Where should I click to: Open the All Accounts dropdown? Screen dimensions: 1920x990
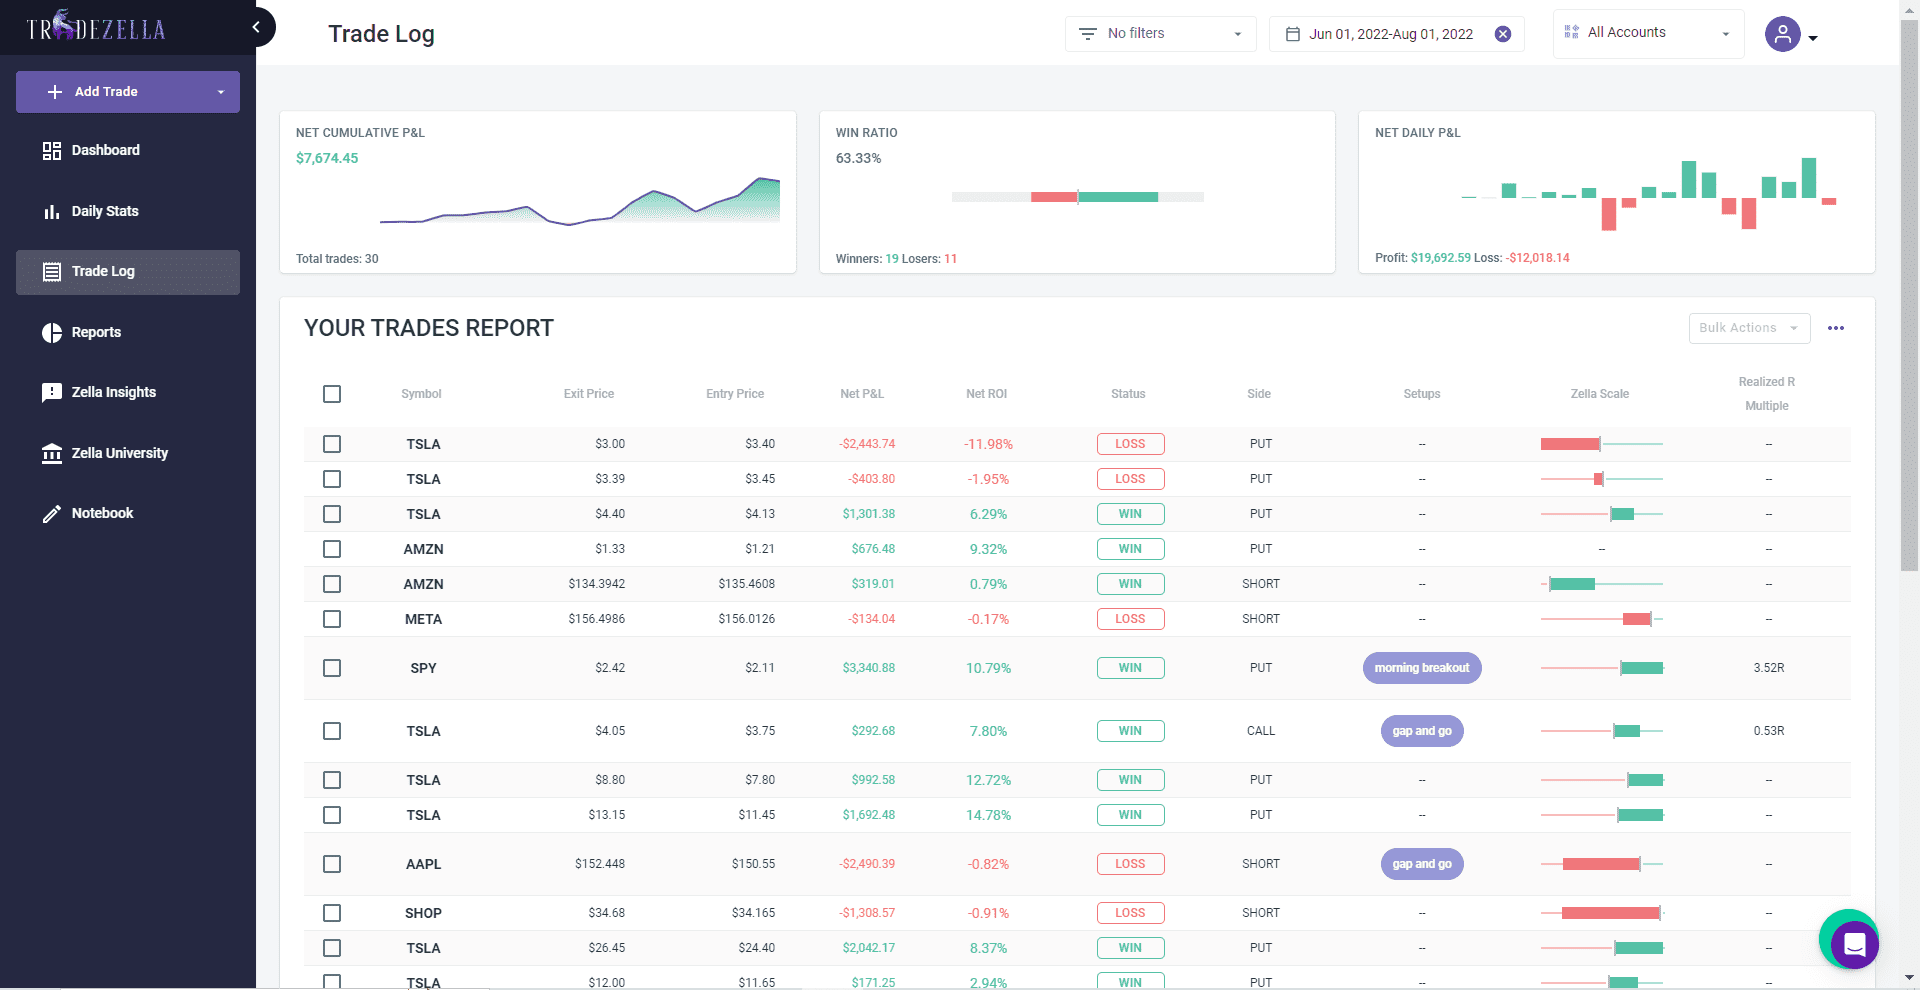tap(1648, 33)
